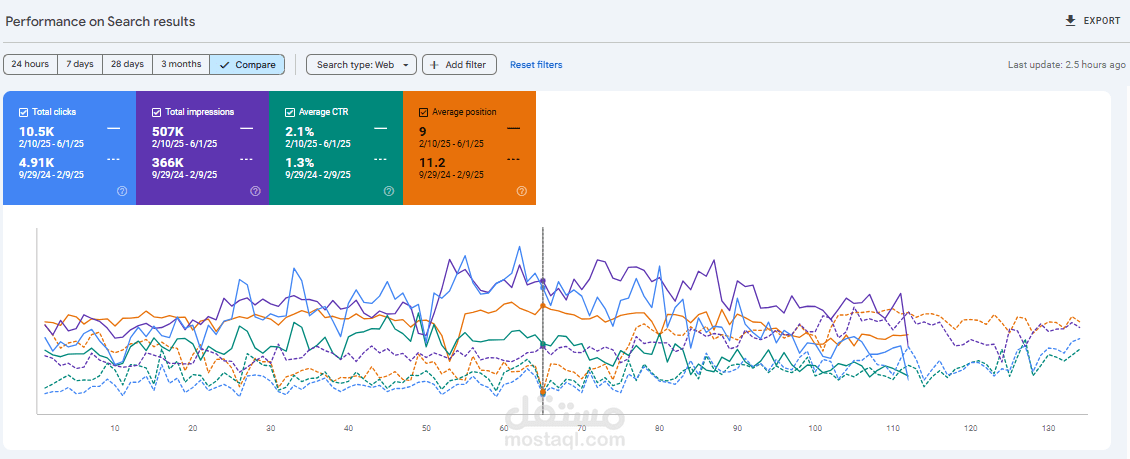Click the x-axis label 60

504,428
